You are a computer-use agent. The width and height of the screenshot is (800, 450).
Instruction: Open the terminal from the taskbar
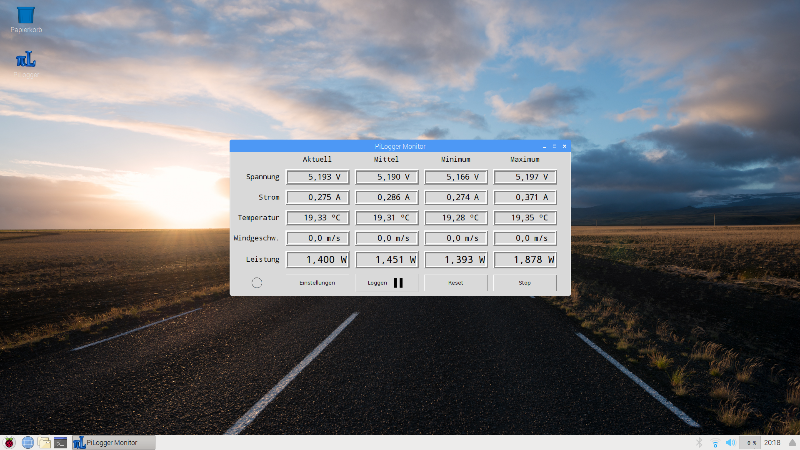pos(60,442)
